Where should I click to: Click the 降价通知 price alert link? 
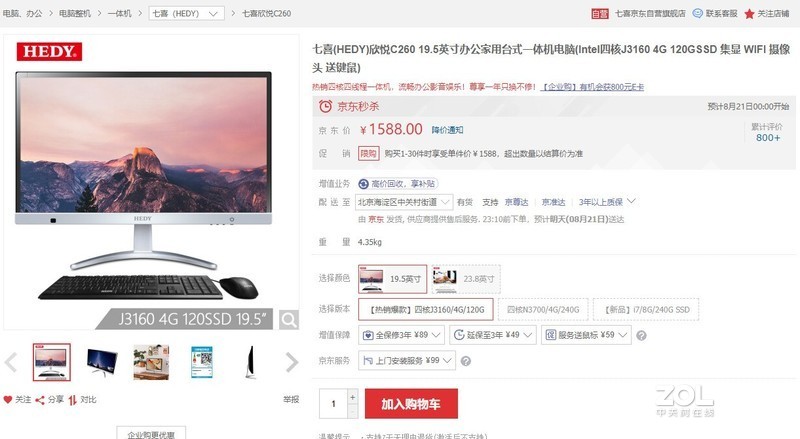(447, 130)
